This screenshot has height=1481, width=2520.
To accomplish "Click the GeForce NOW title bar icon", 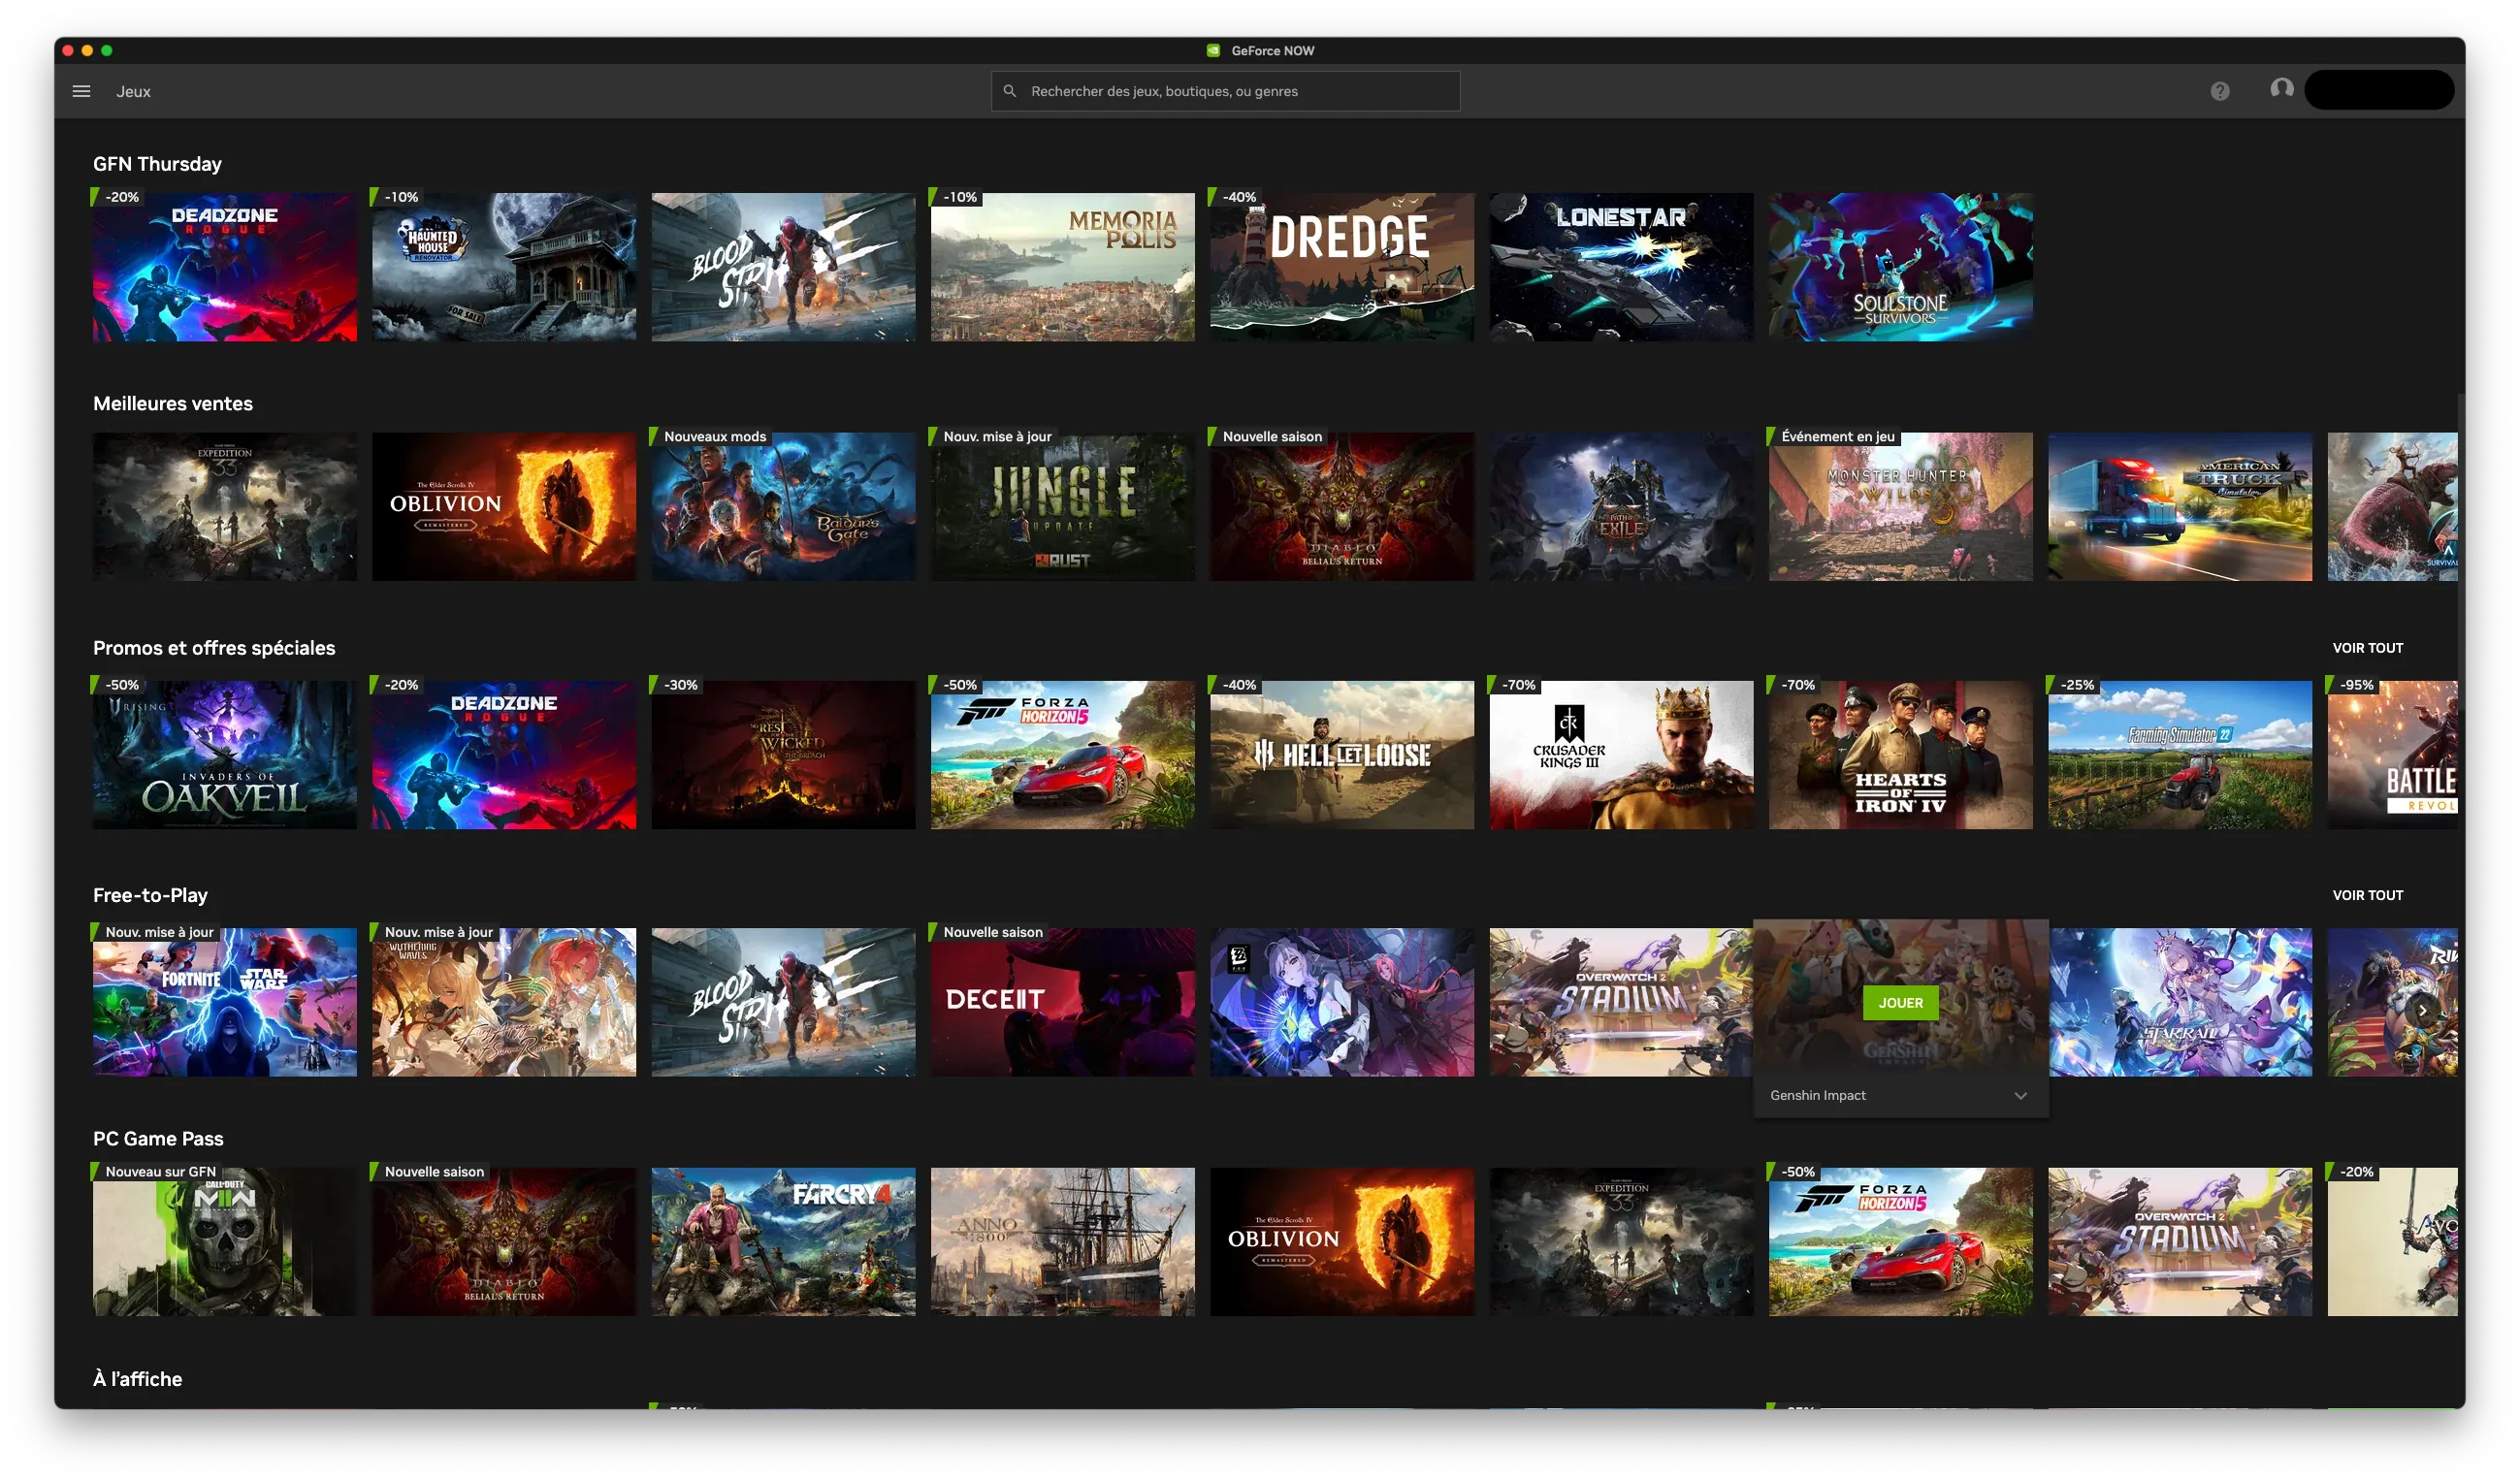I will coord(1215,50).
